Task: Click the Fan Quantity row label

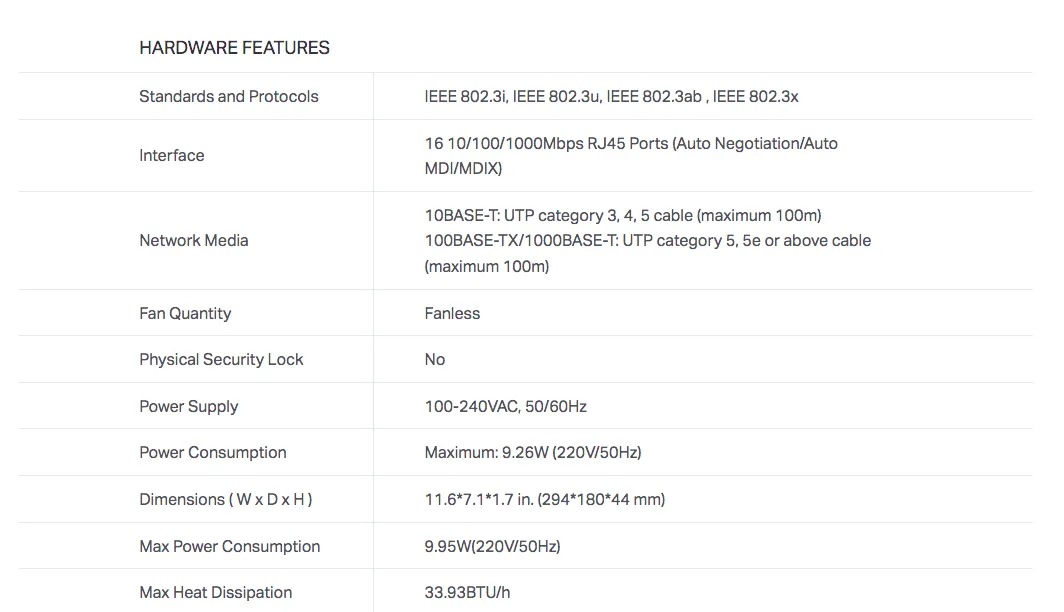Action: pos(185,313)
